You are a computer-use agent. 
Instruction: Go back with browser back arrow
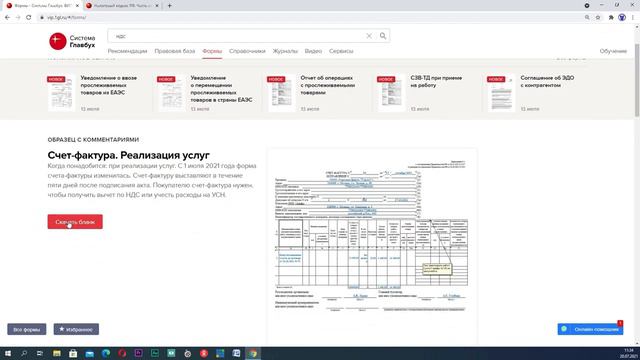(x=7, y=18)
